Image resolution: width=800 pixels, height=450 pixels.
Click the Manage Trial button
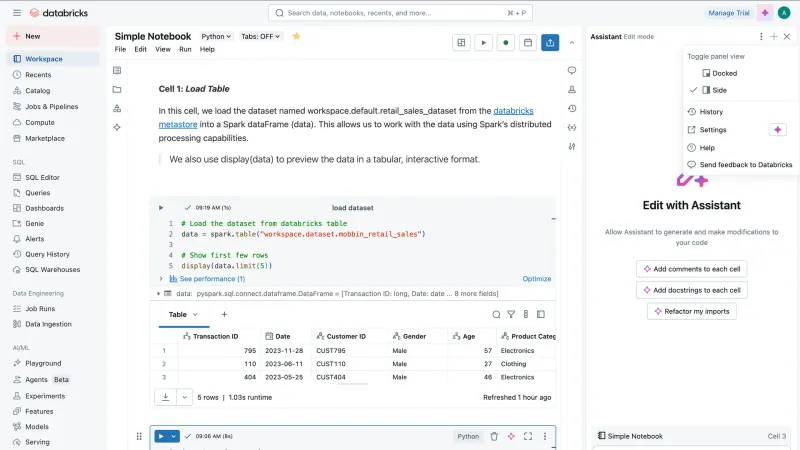[x=729, y=13]
